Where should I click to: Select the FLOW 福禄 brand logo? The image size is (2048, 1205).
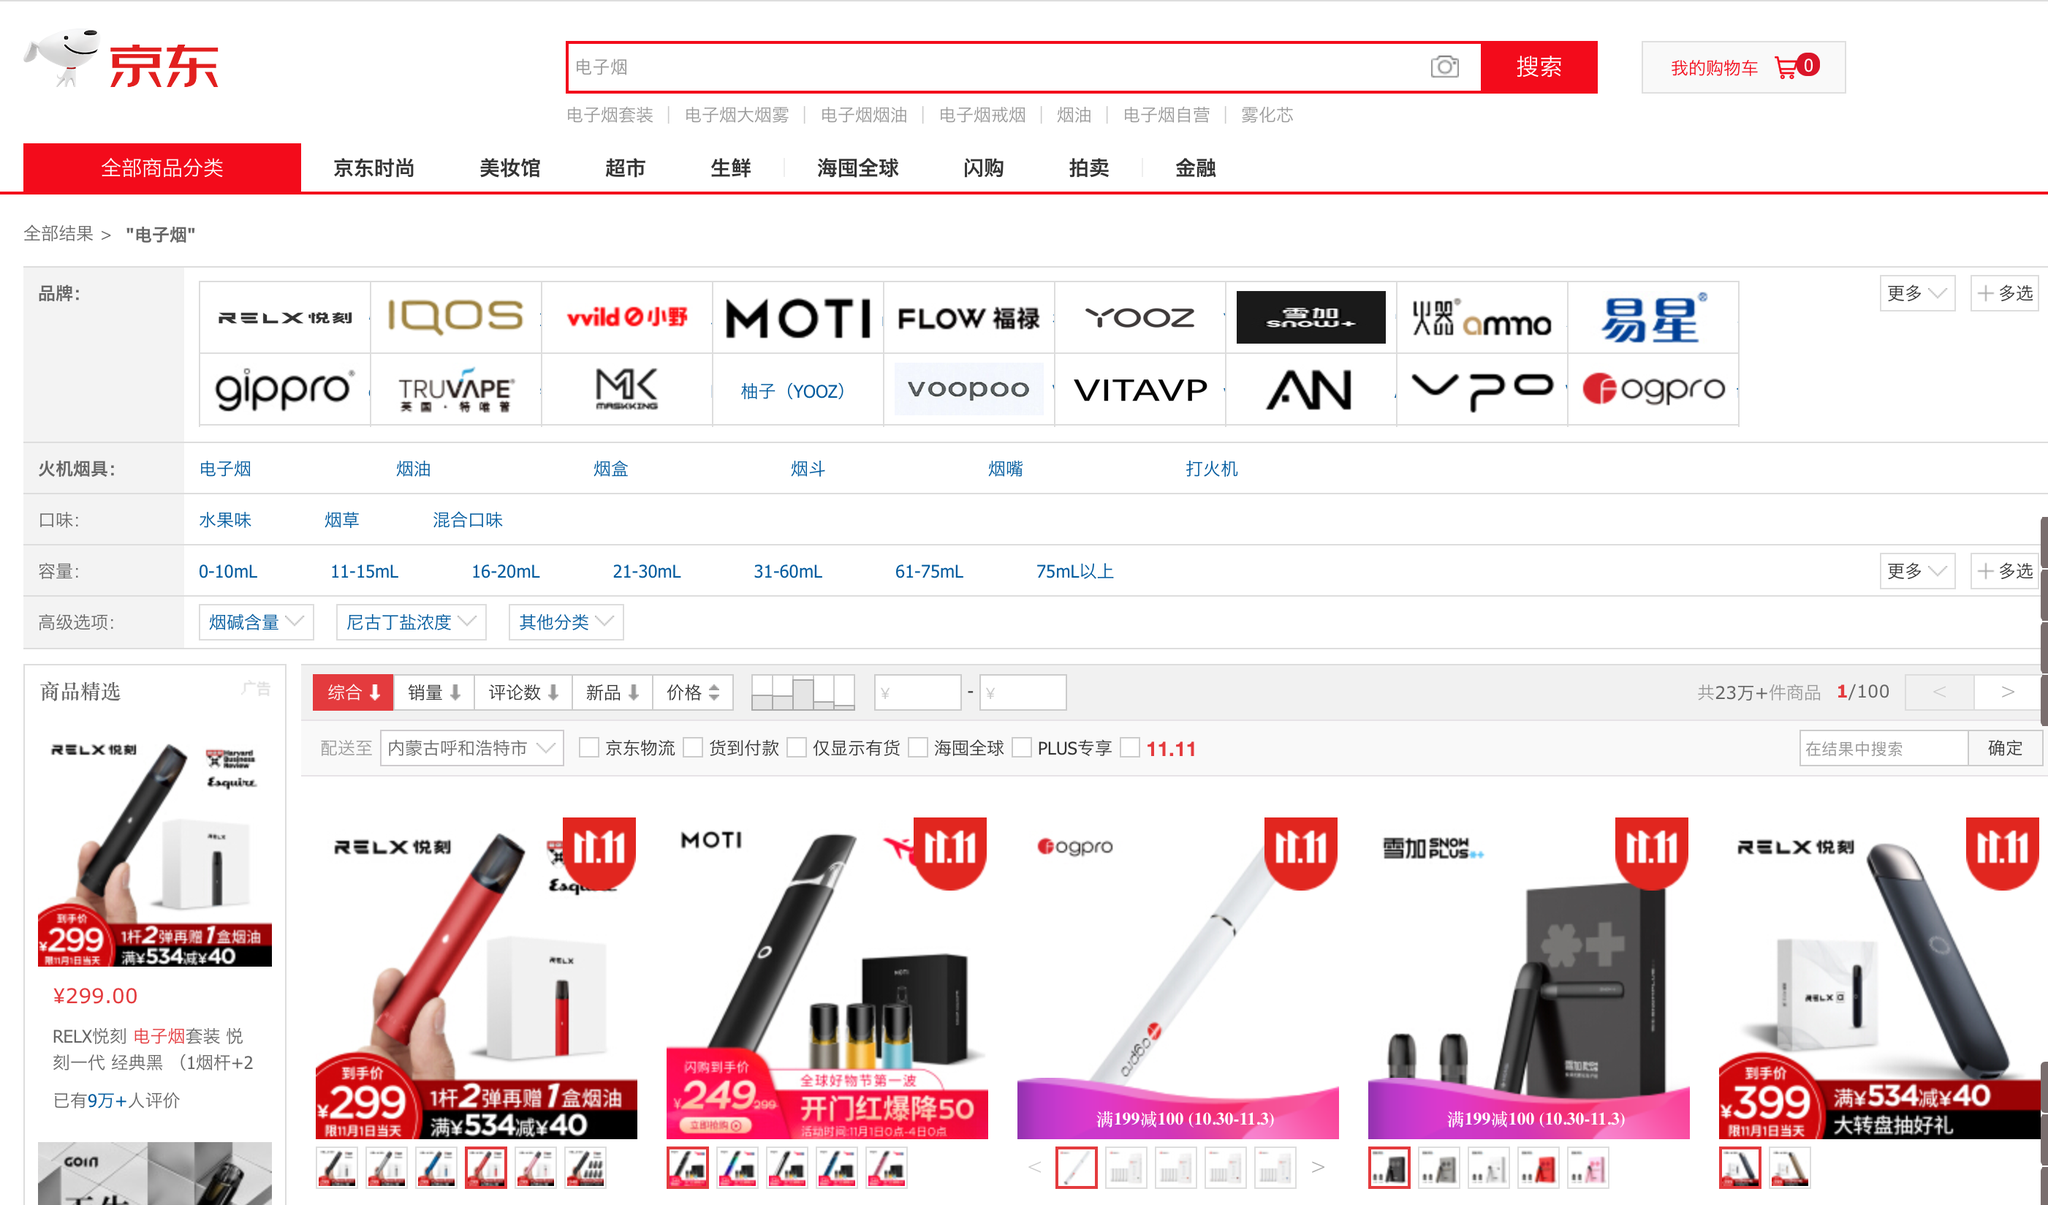pos(969,318)
